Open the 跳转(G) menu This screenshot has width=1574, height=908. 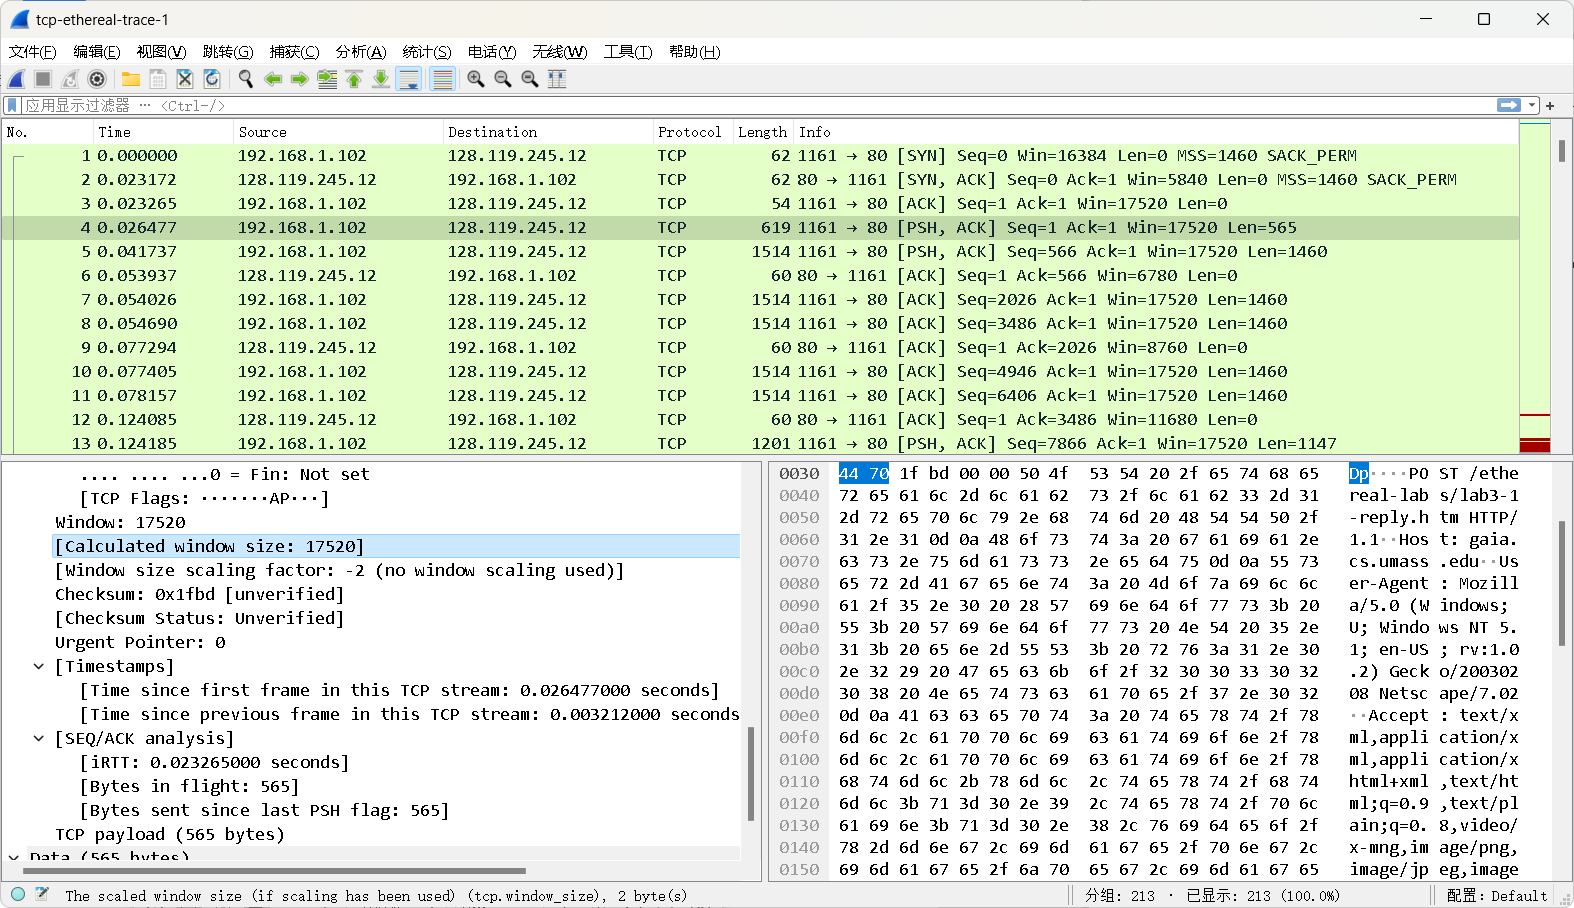[227, 52]
